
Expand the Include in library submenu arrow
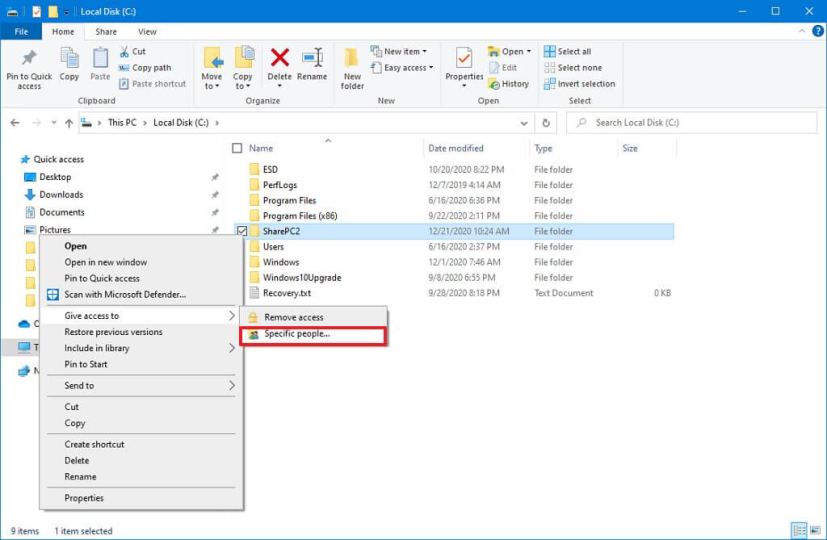[232, 348]
